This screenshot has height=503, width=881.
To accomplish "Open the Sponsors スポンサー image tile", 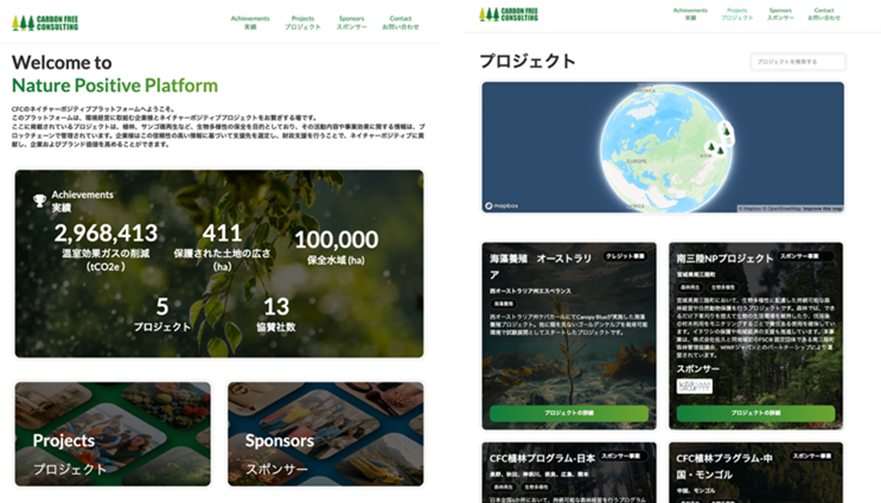I will pos(325,433).
